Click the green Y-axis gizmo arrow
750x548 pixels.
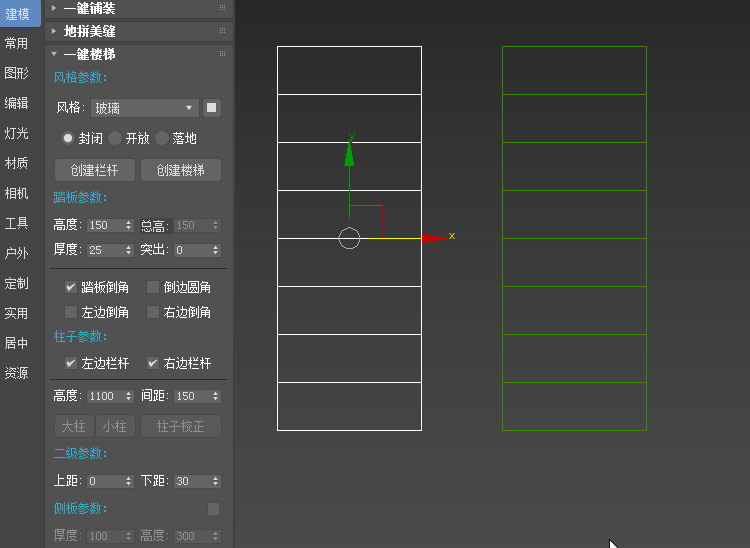point(349,154)
